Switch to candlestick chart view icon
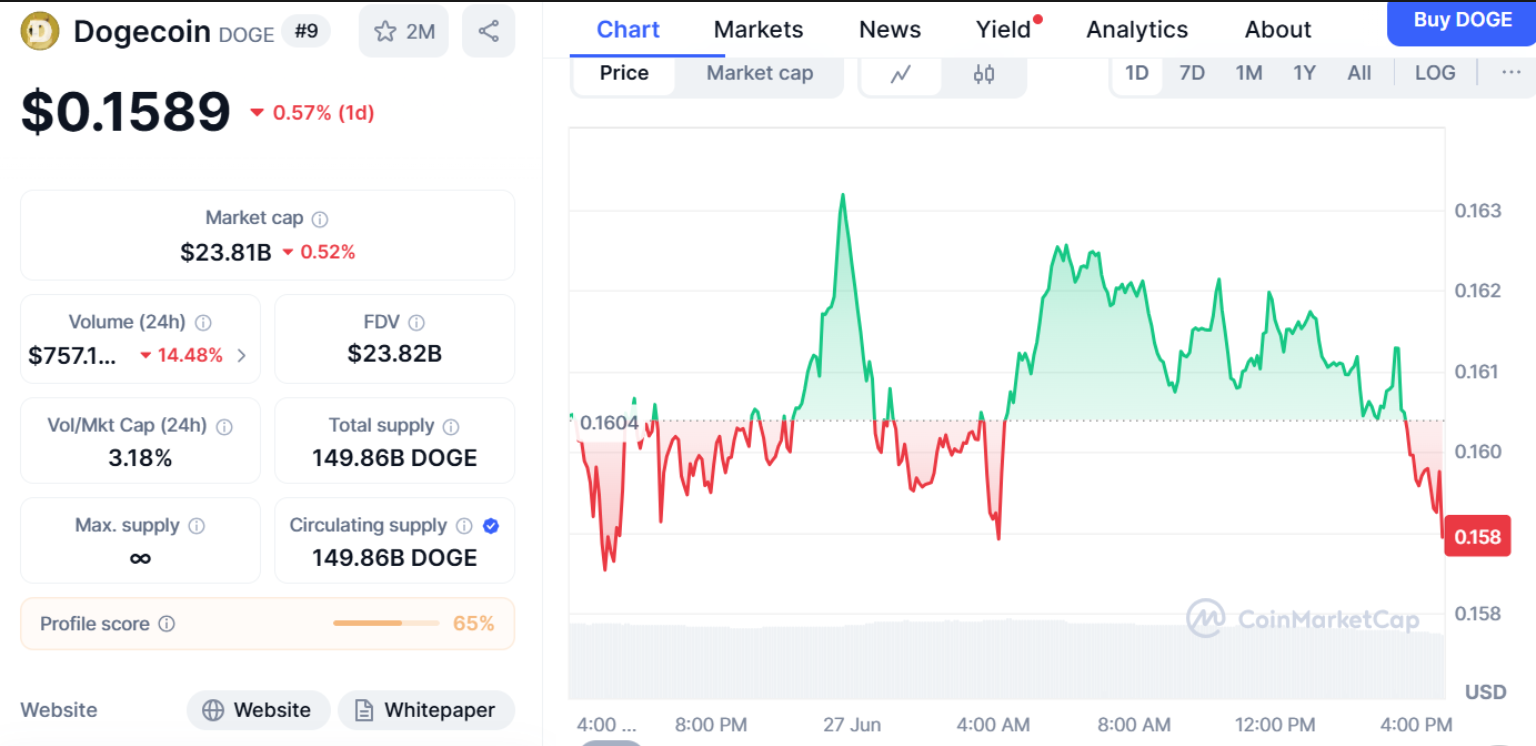1536x746 pixels. [x=984, y=74]
